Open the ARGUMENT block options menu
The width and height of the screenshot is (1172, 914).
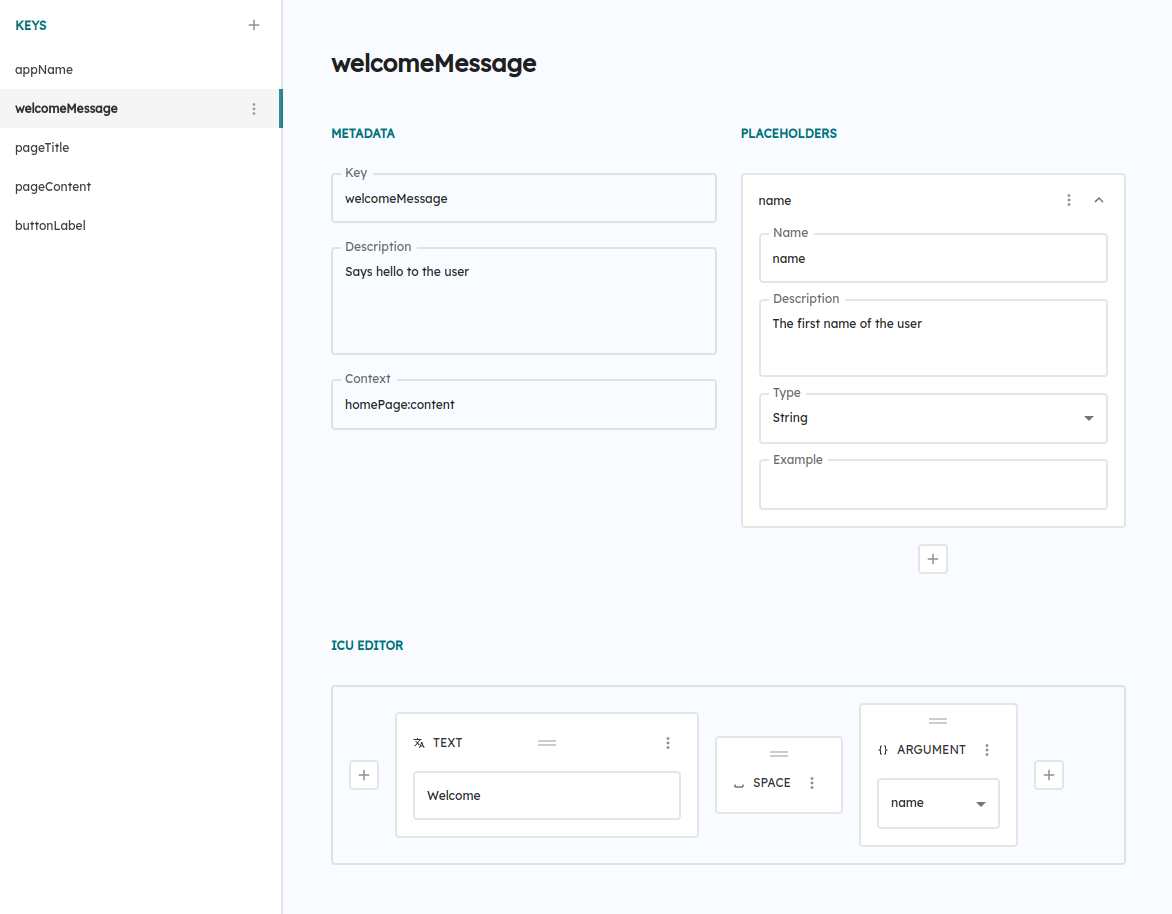click(987, 750)
